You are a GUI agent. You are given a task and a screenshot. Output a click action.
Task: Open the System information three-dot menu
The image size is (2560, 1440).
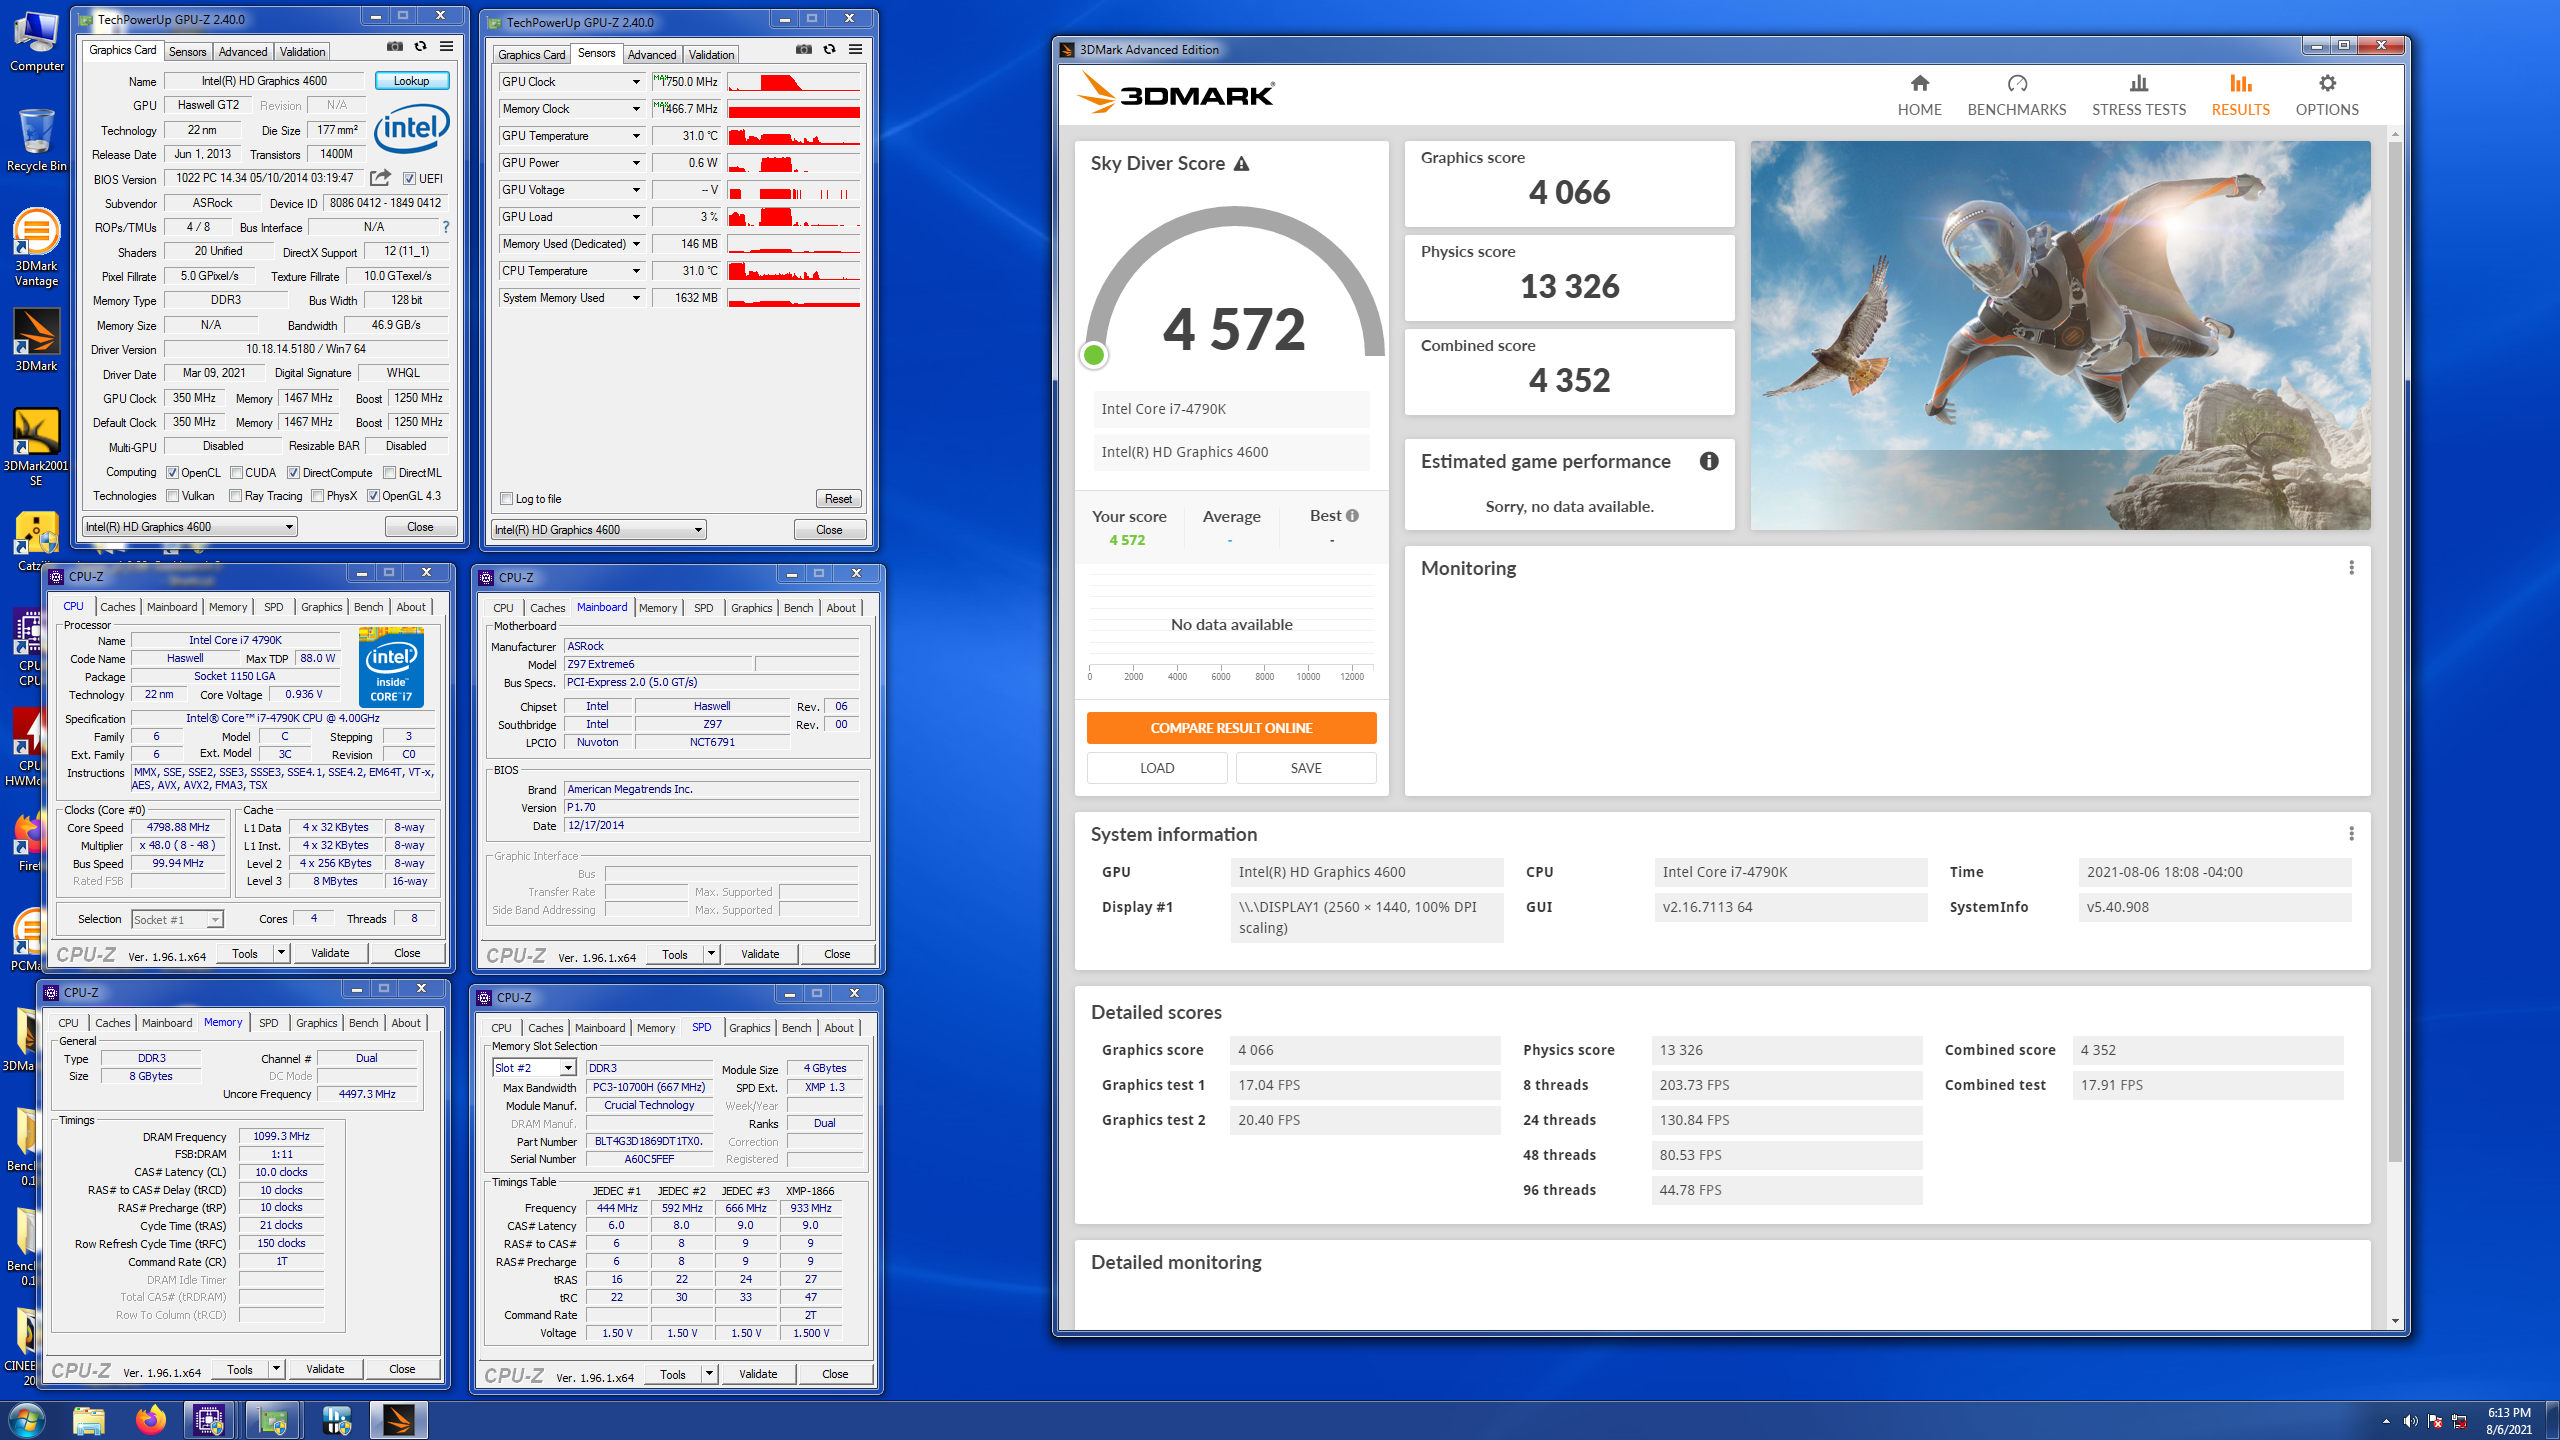click(2351, 834)
